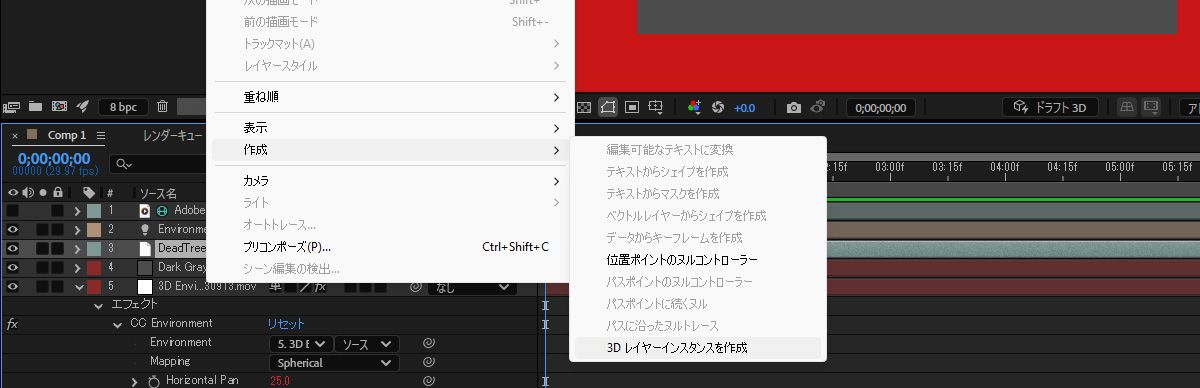The width and height of the screenshot is (1200, 388).
Task: Open the ソース dropdown for Environment
Action: 366,343
